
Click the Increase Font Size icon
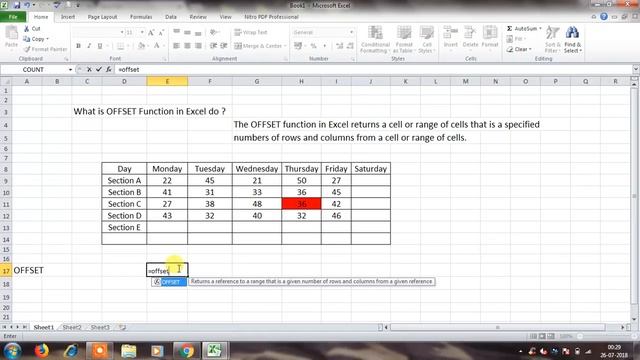151,33
